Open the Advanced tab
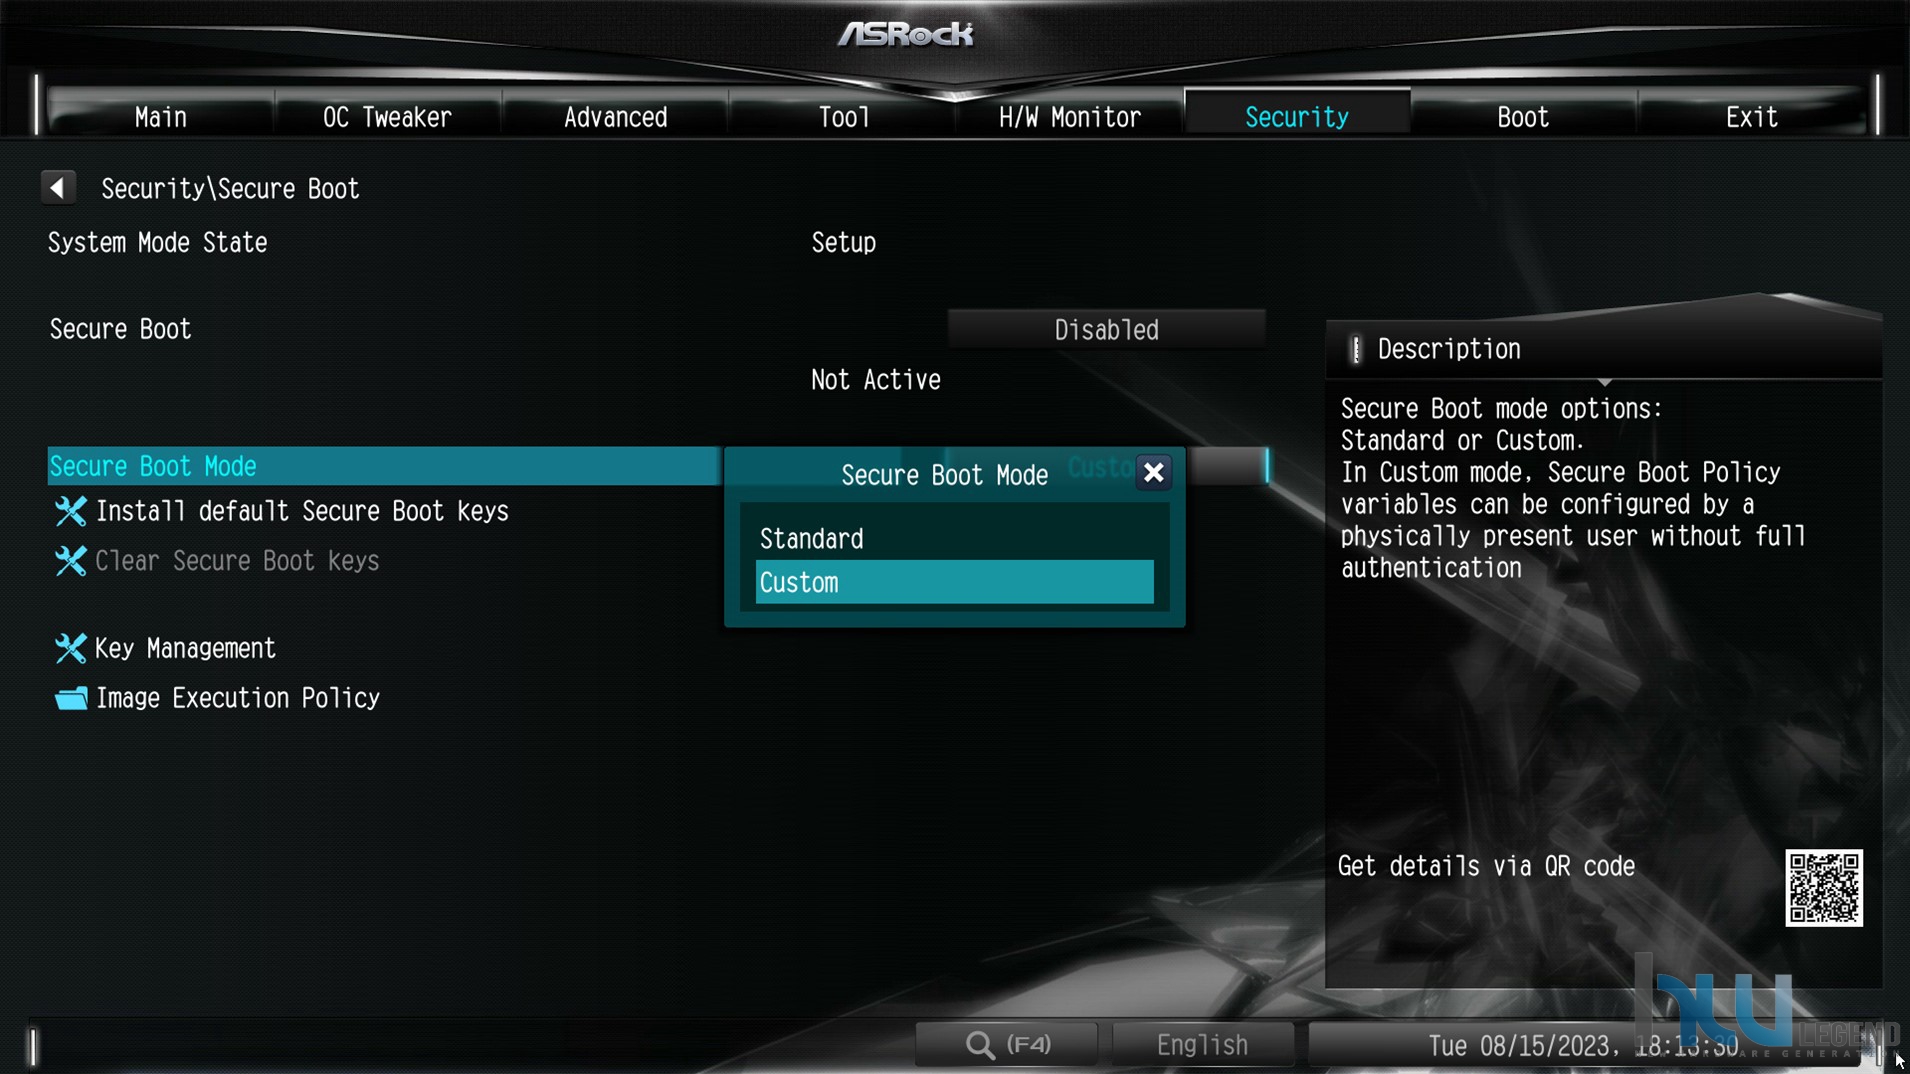 (615, 117)
